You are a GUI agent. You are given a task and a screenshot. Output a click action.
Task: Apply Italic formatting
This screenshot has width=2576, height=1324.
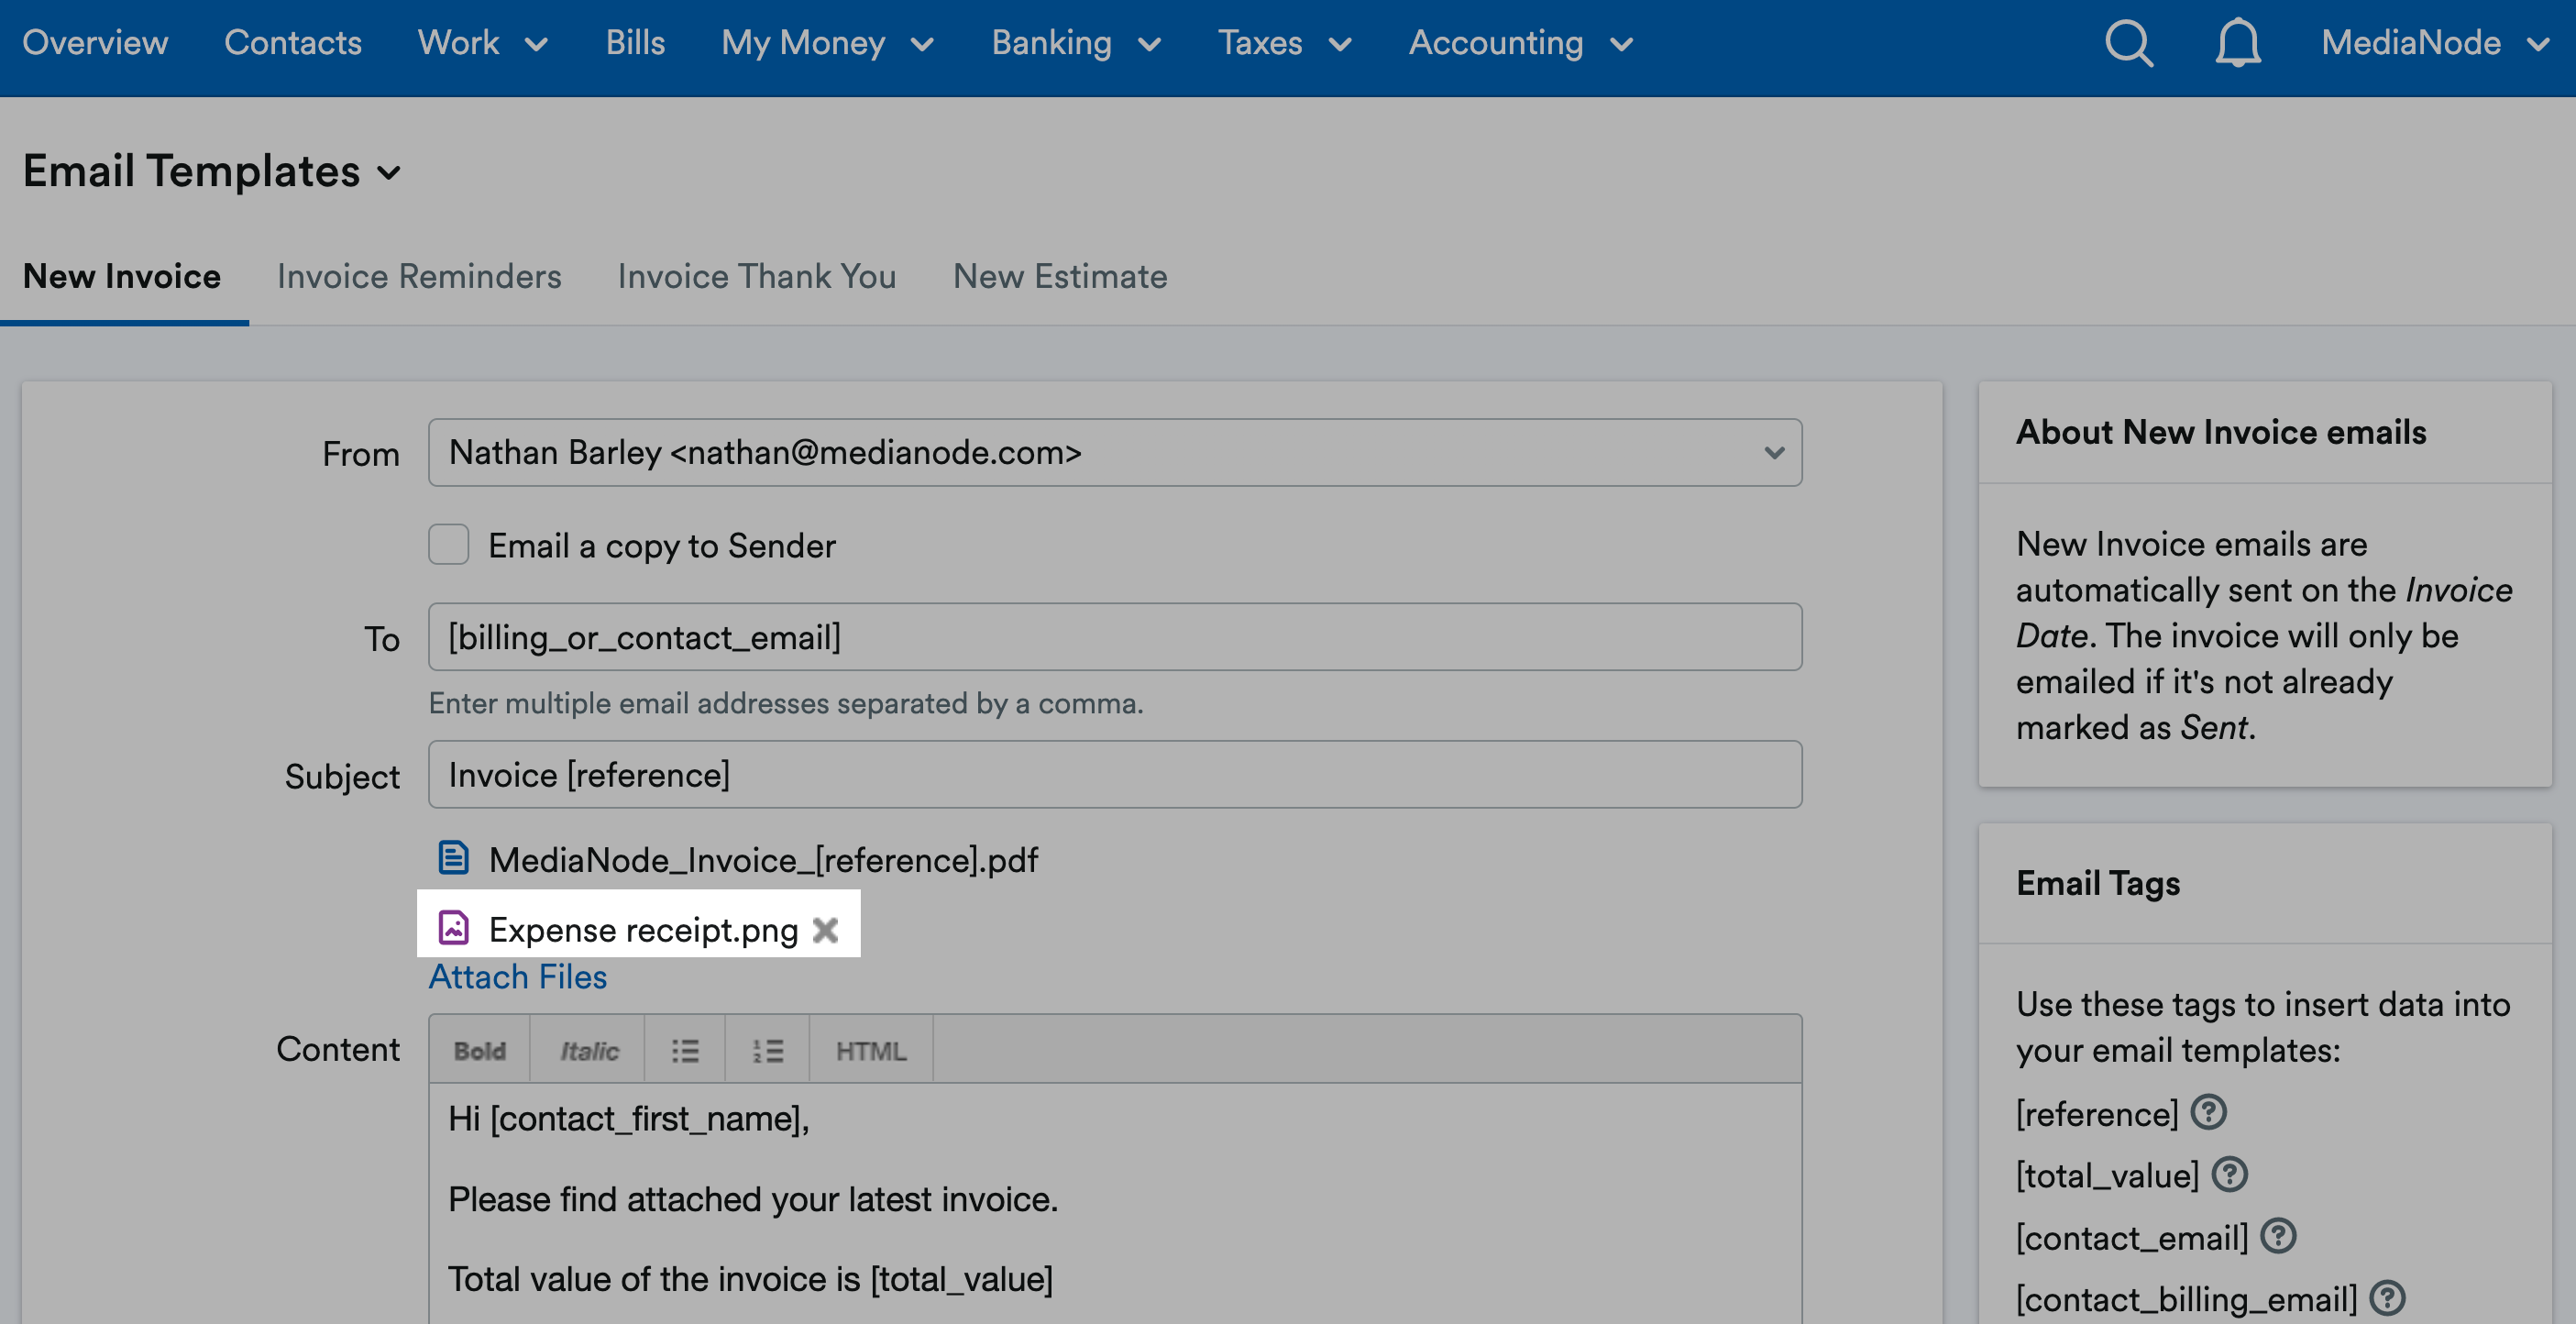pyautogui.click(x=588, y=1050)
